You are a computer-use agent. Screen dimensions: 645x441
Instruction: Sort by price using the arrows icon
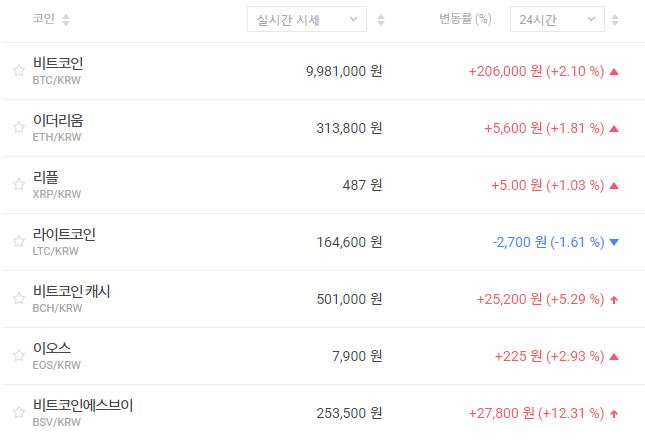(x=381, y=20)
